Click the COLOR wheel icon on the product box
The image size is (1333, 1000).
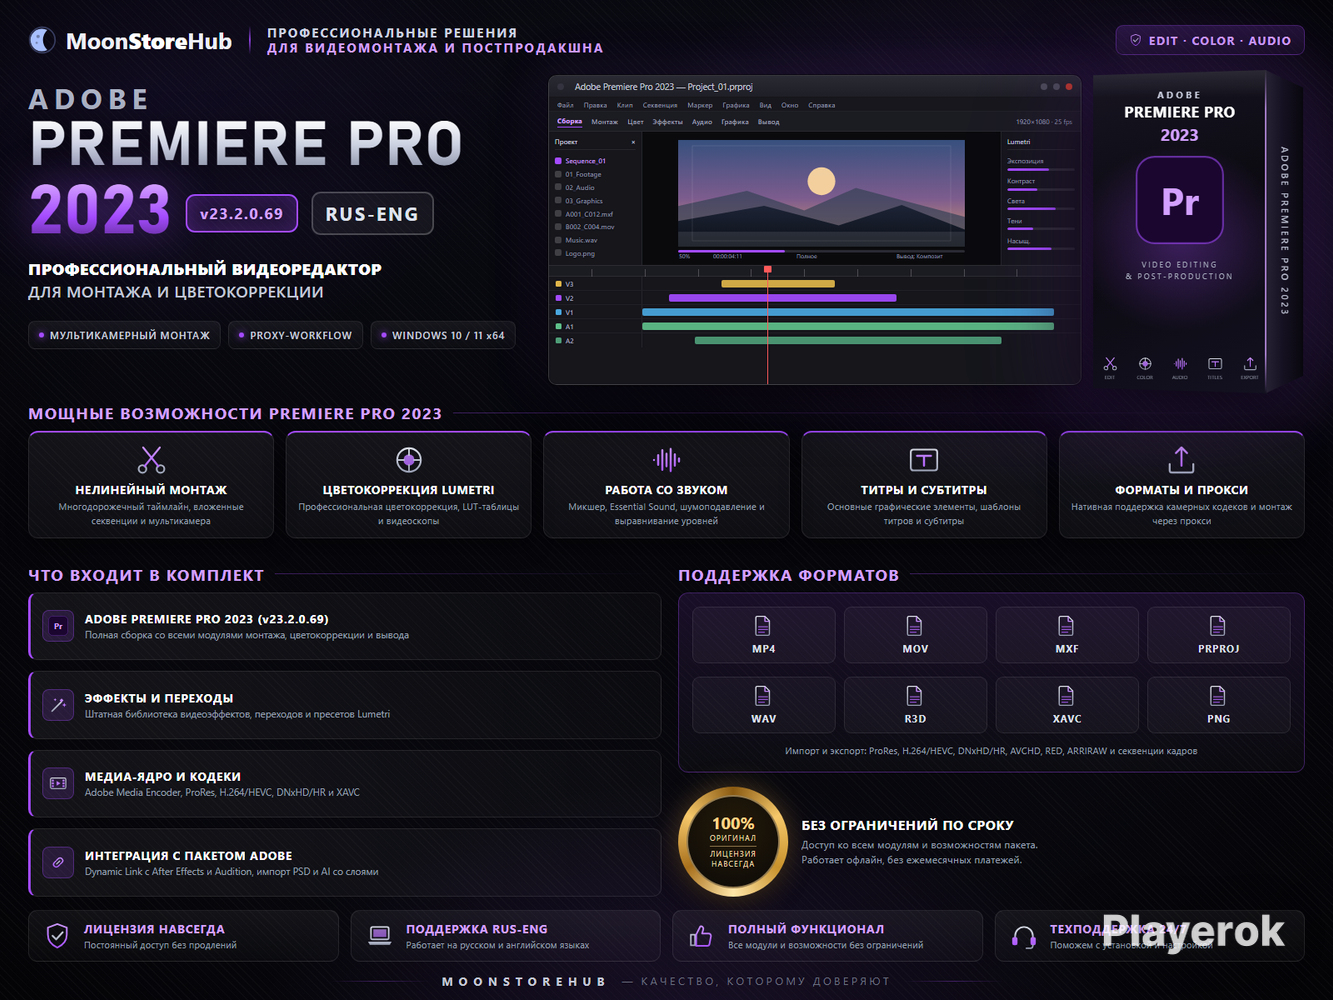(1145, 364)
